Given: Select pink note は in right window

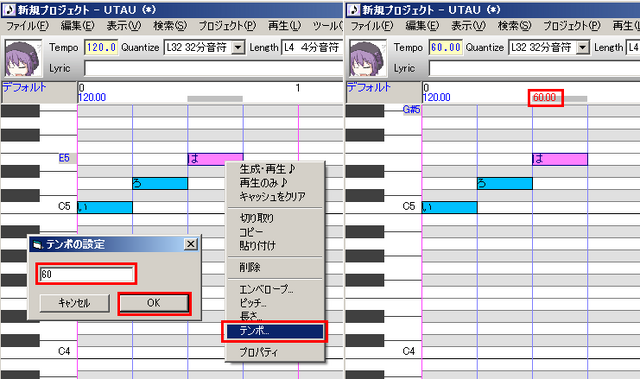Looking at the screenshot, I should 560,159.
